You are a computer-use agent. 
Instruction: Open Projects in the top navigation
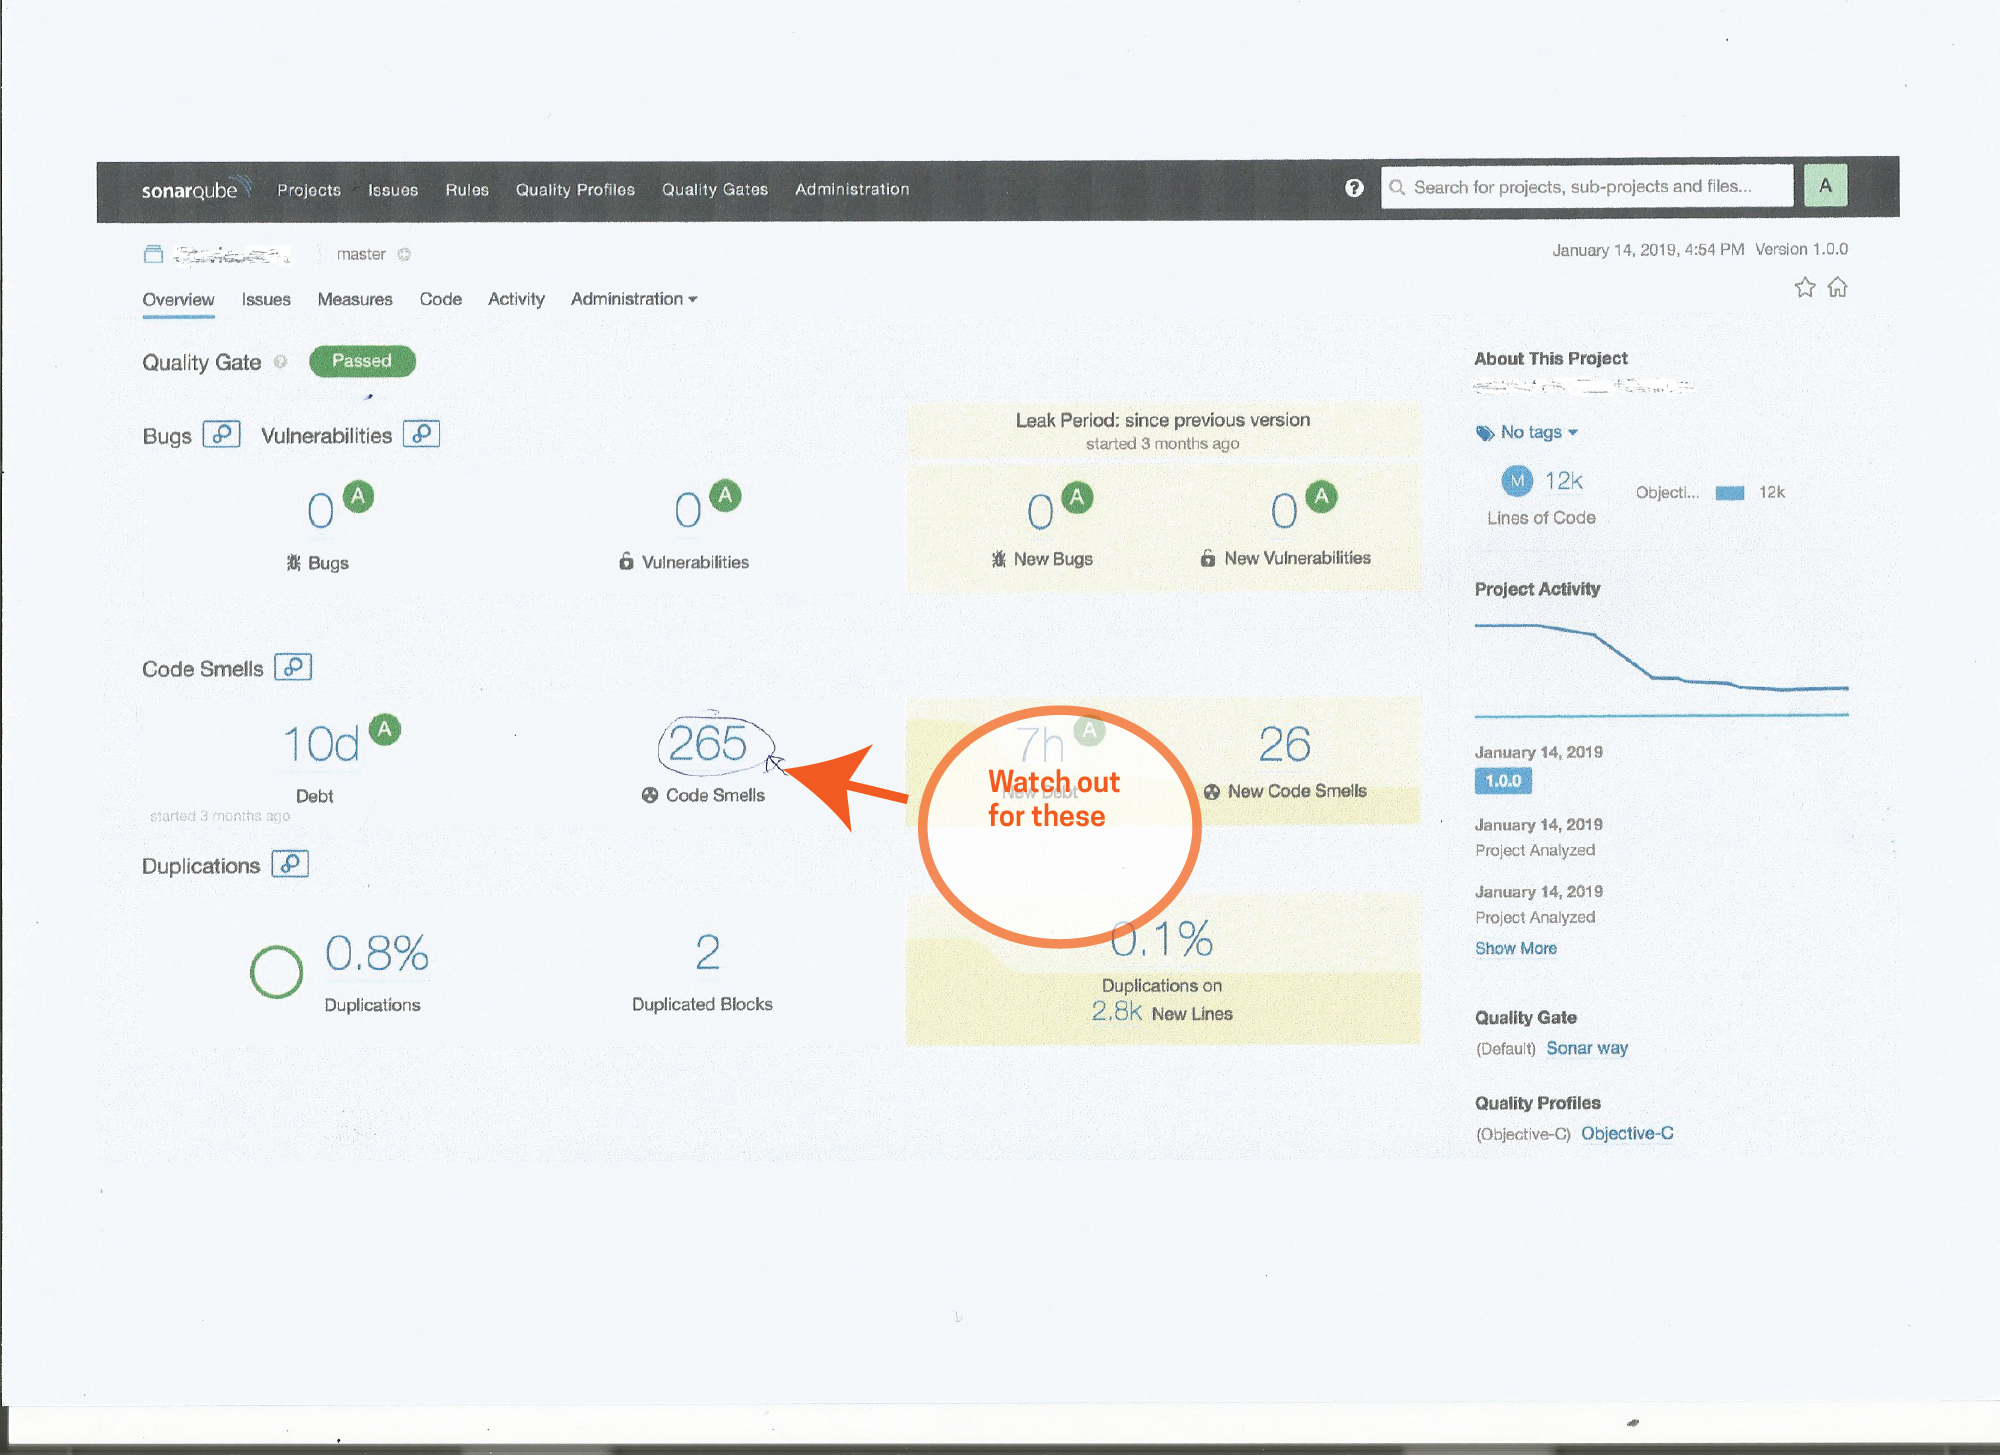click(x=309, y=190)
